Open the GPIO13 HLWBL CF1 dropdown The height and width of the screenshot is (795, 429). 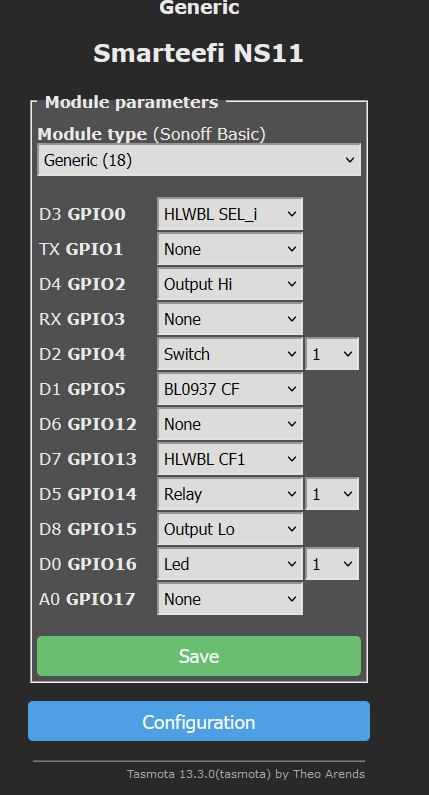230,459
